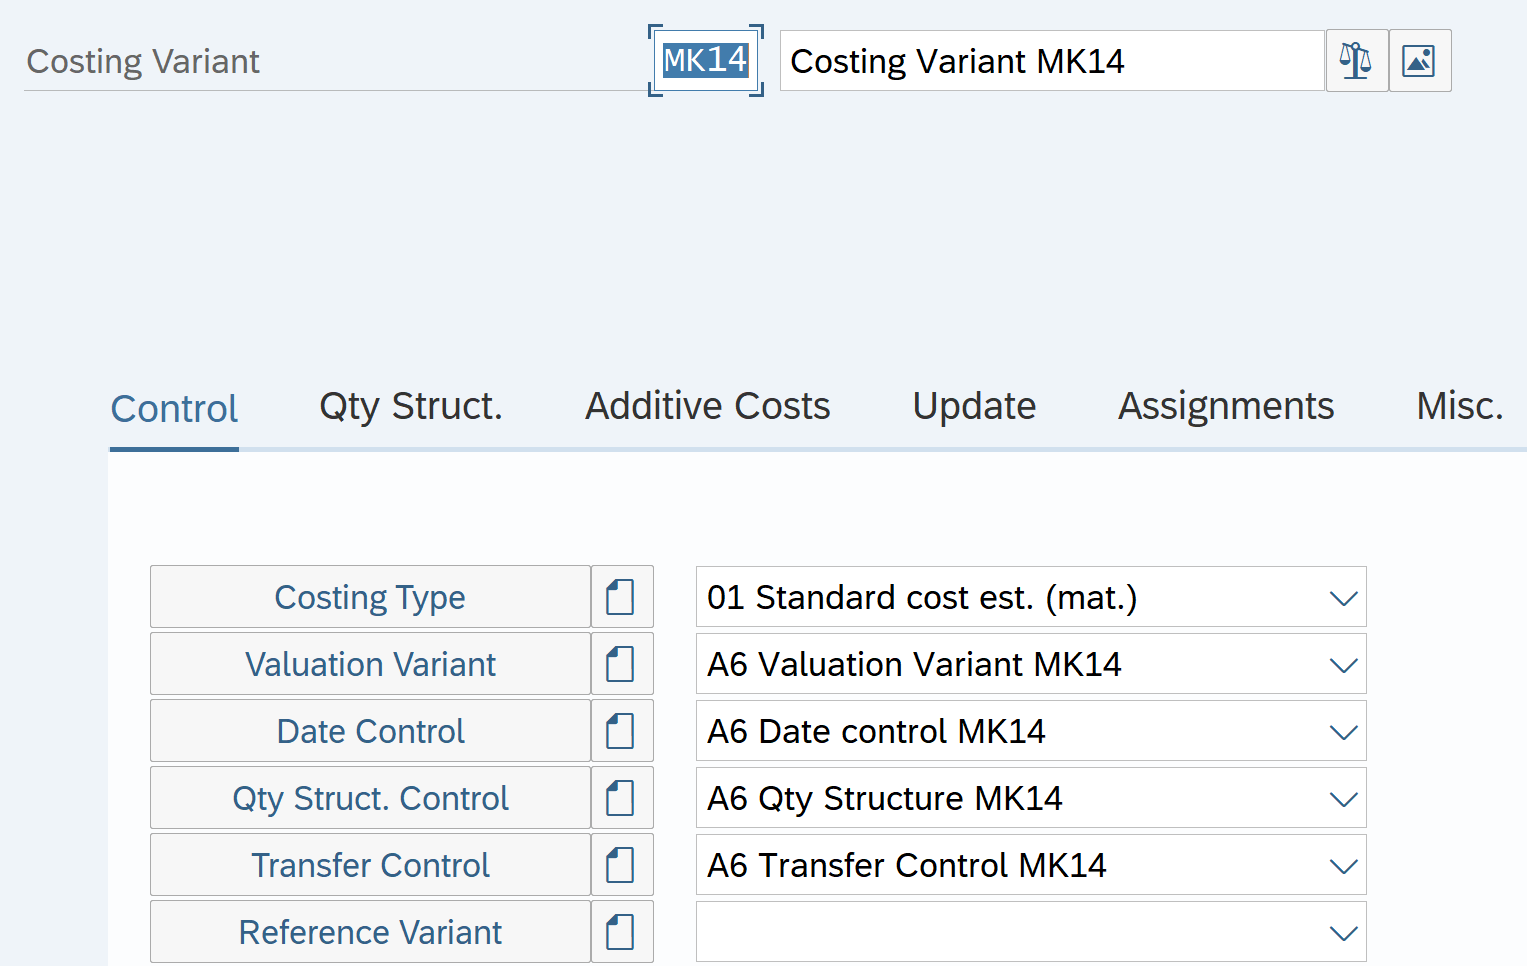Click the document icon next to Costing Type
Screen dimensions: 1527x966
tap(621, 597)
